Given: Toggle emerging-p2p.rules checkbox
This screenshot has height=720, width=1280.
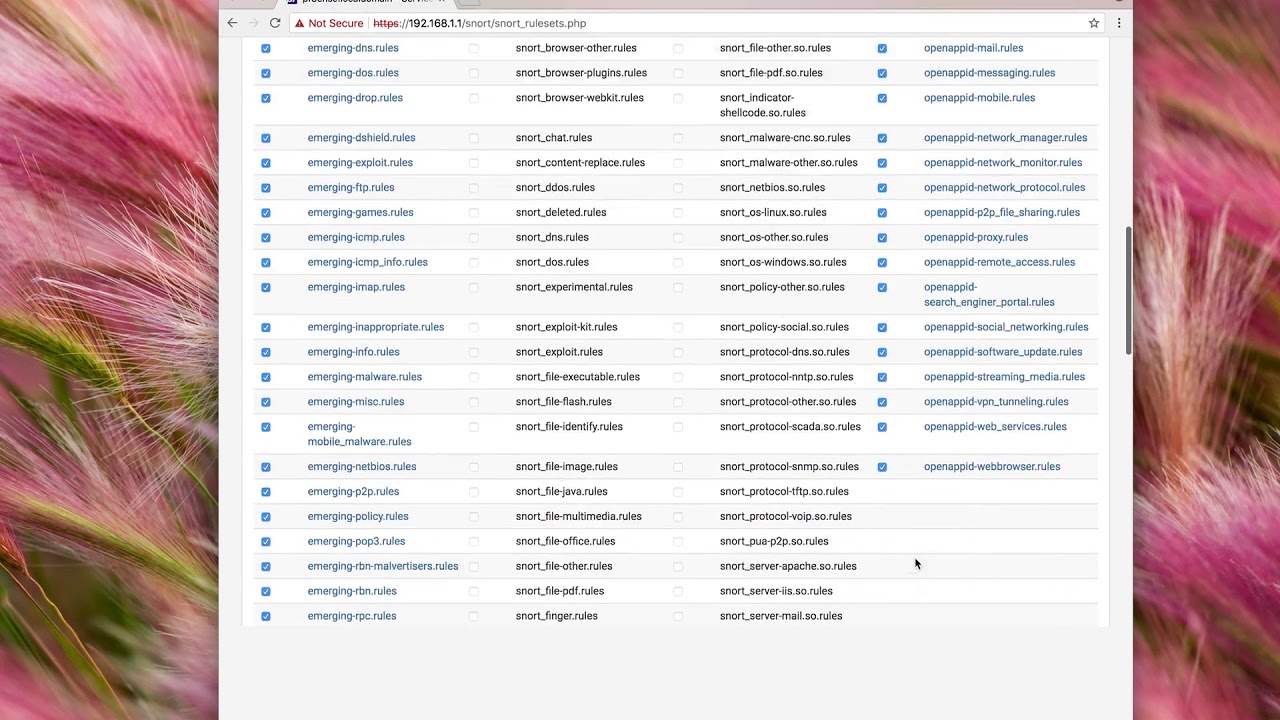Looking at the screenshot, I should coord(266,492).
